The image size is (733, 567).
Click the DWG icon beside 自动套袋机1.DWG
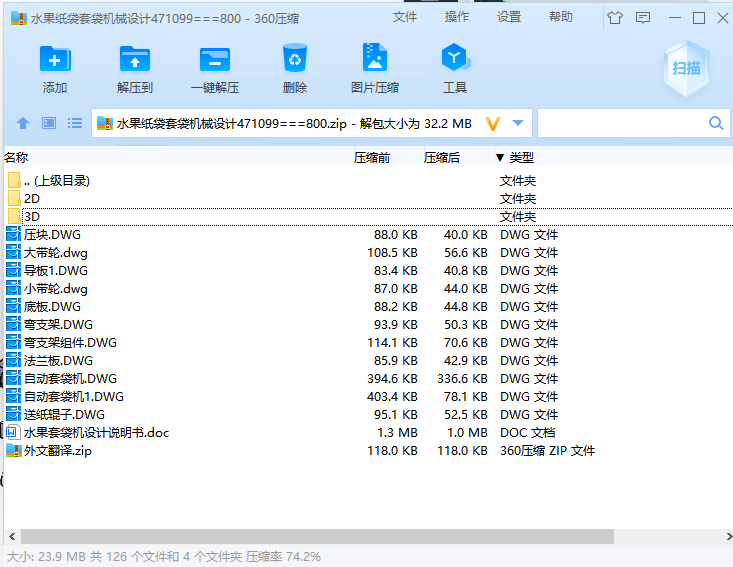(x=13, y=396)
